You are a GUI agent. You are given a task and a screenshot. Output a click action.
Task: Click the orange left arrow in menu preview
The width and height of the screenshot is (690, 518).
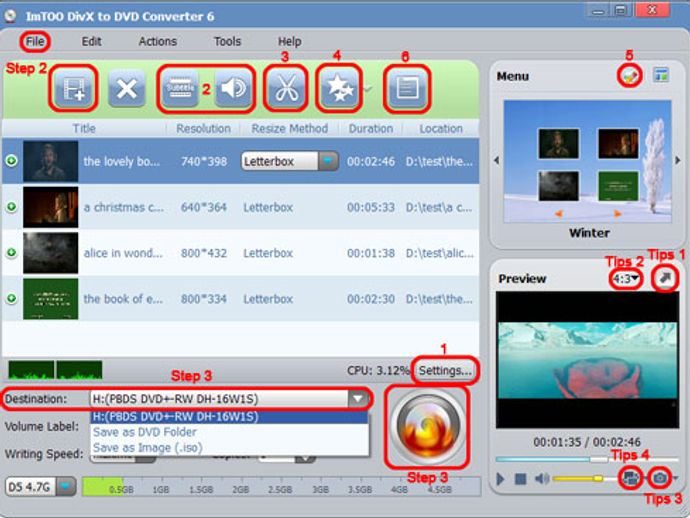point(559,213)
